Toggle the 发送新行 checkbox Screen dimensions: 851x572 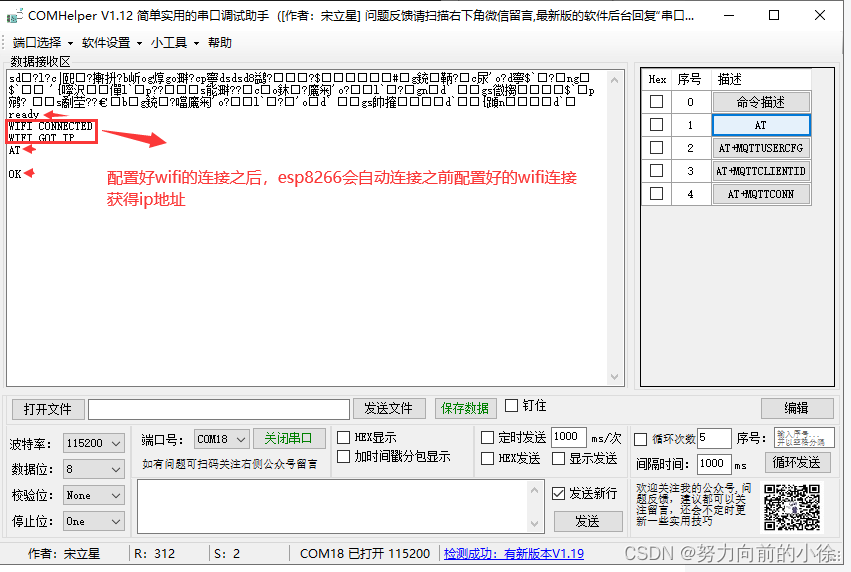pyautogui.click(x=558, y=493)
